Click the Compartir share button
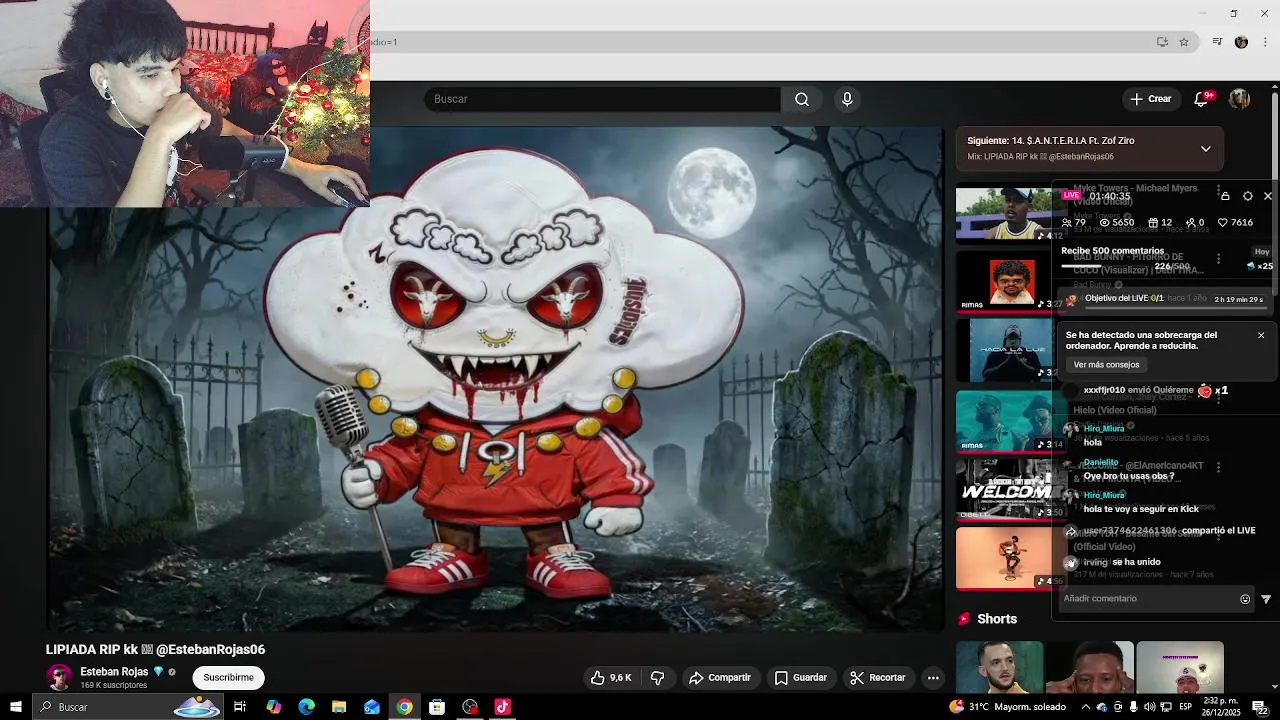This screenshot has height=720, width=1280. click(720, 678)
